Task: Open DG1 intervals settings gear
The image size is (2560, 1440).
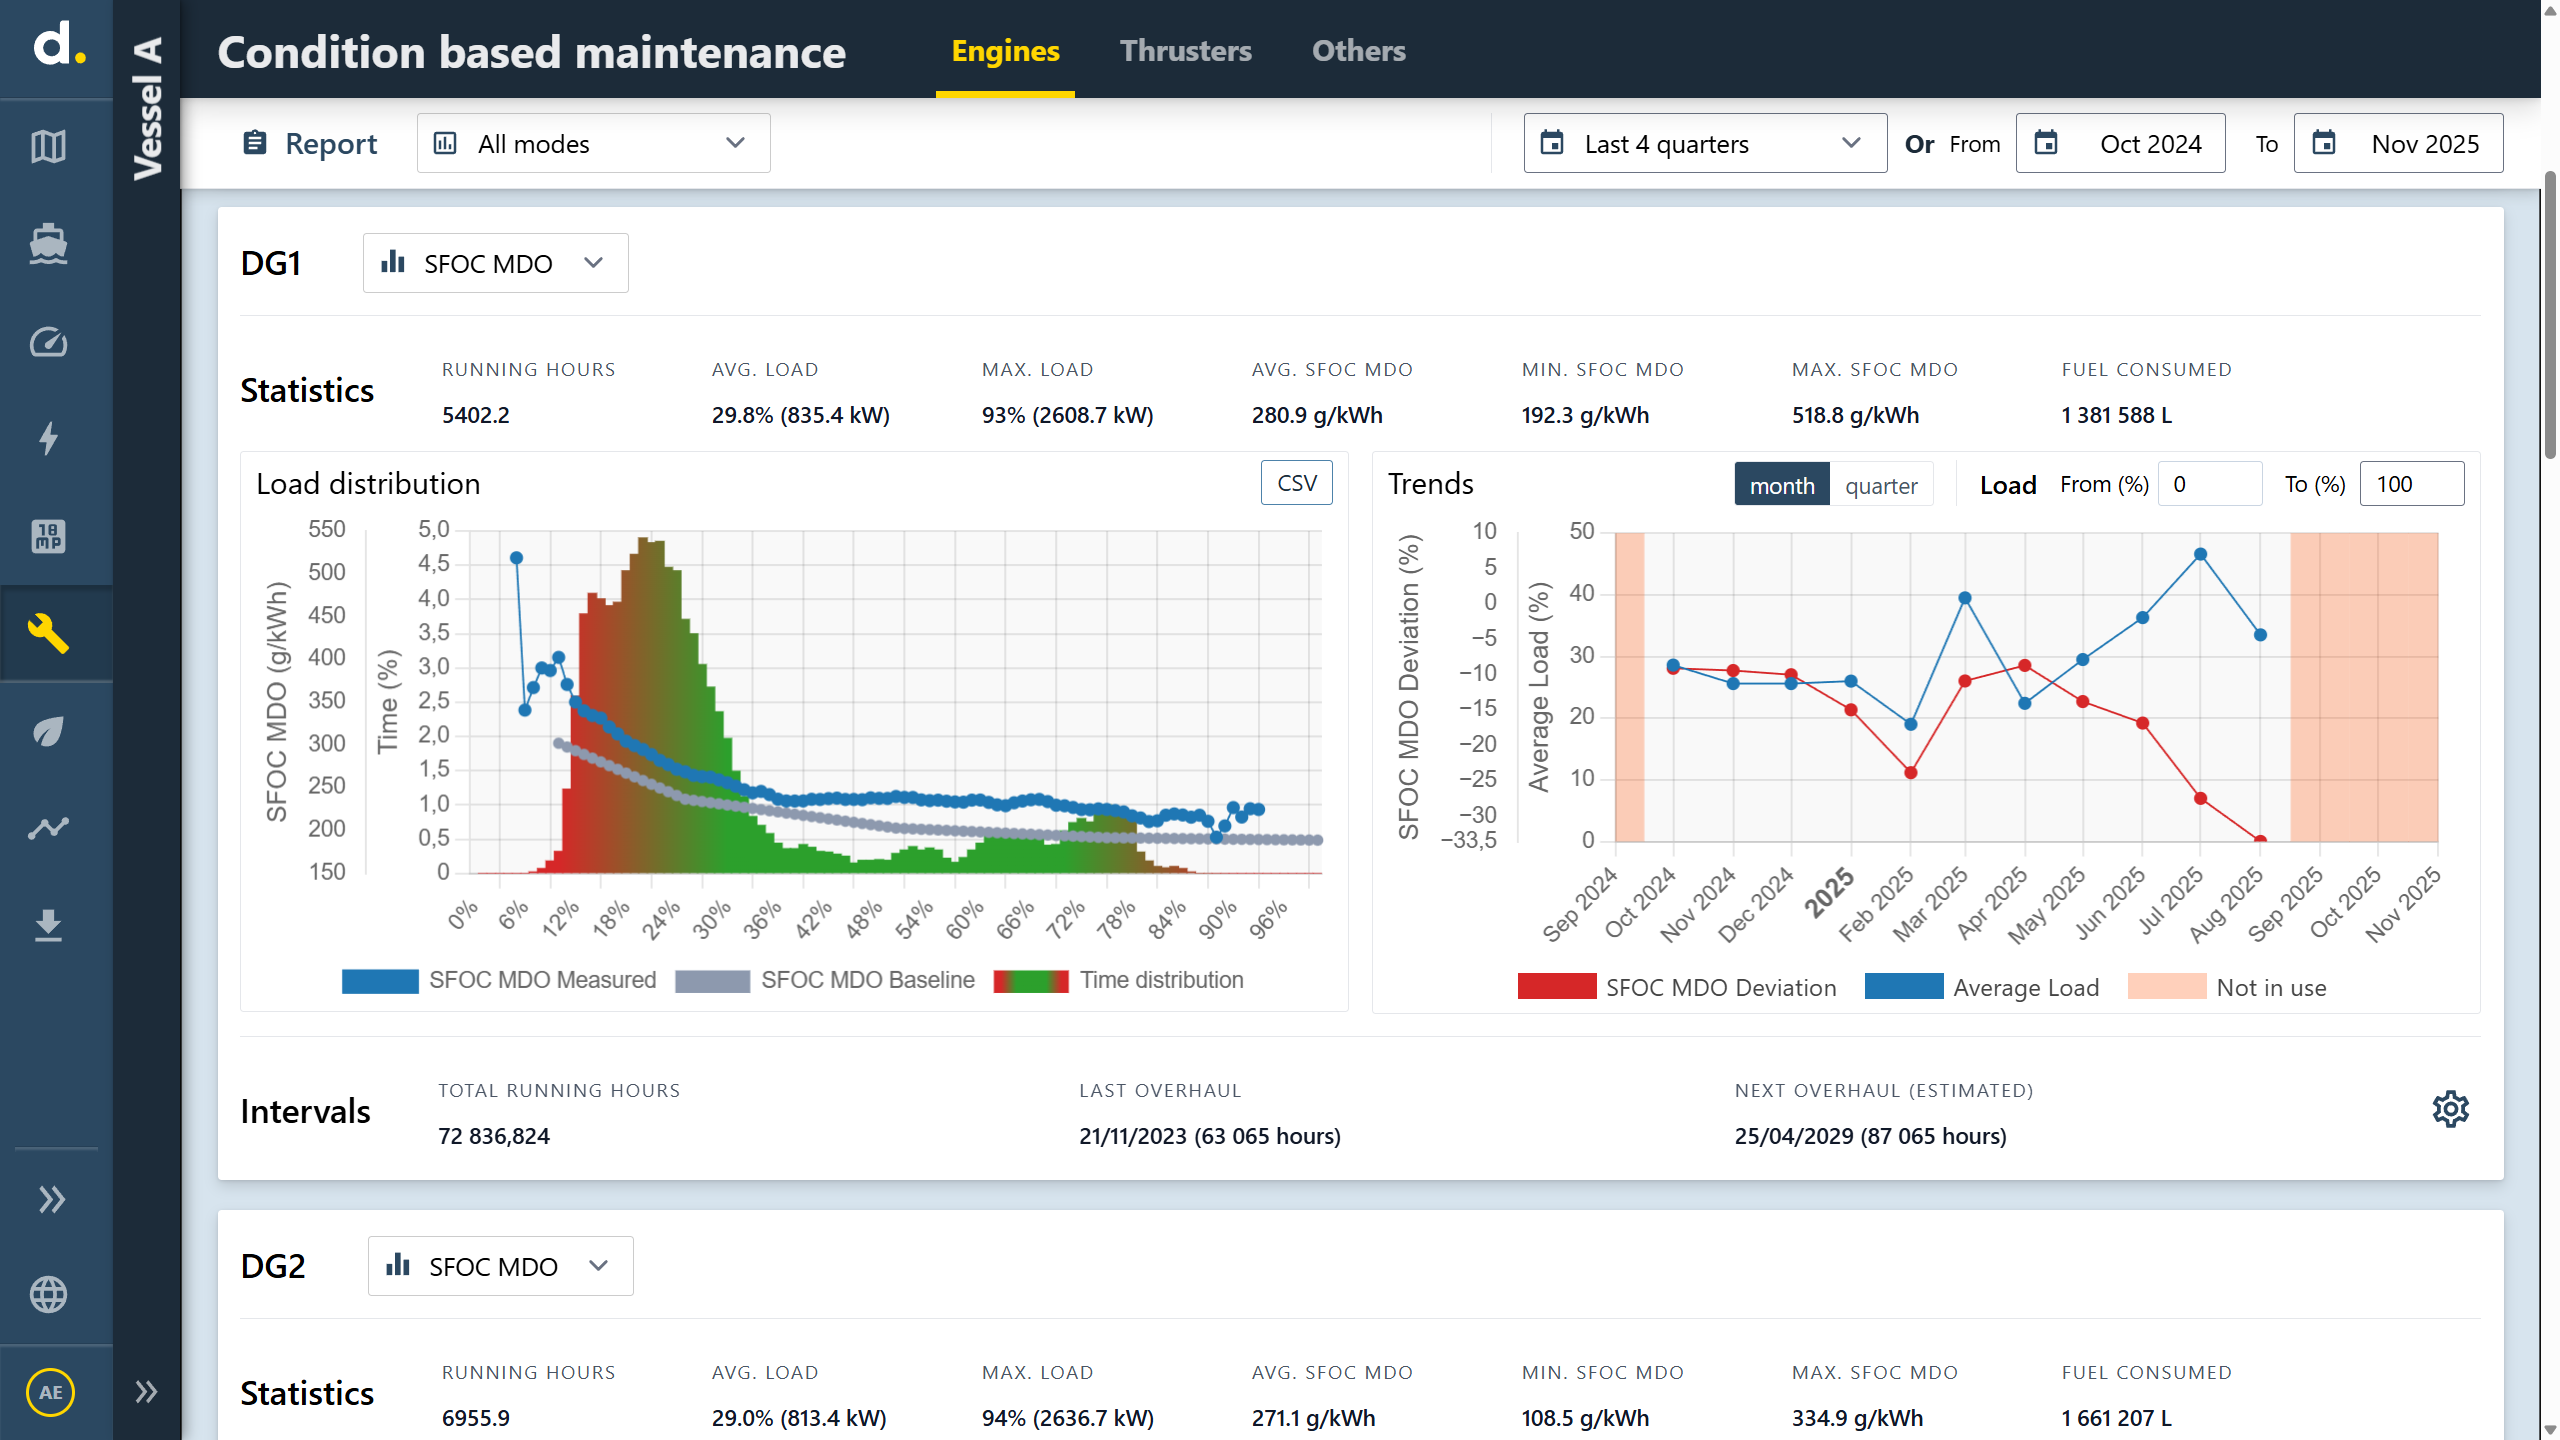Action: click(2451, 1110)
